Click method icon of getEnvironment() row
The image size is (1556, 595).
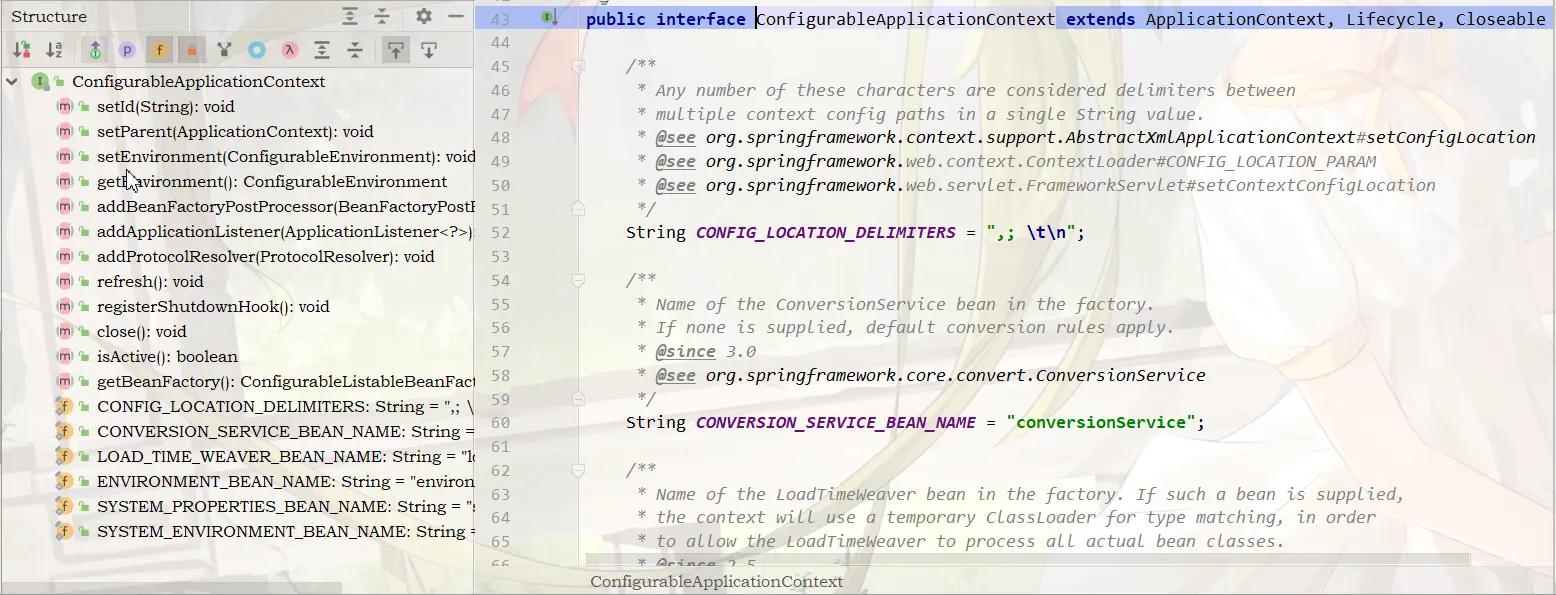65,181
